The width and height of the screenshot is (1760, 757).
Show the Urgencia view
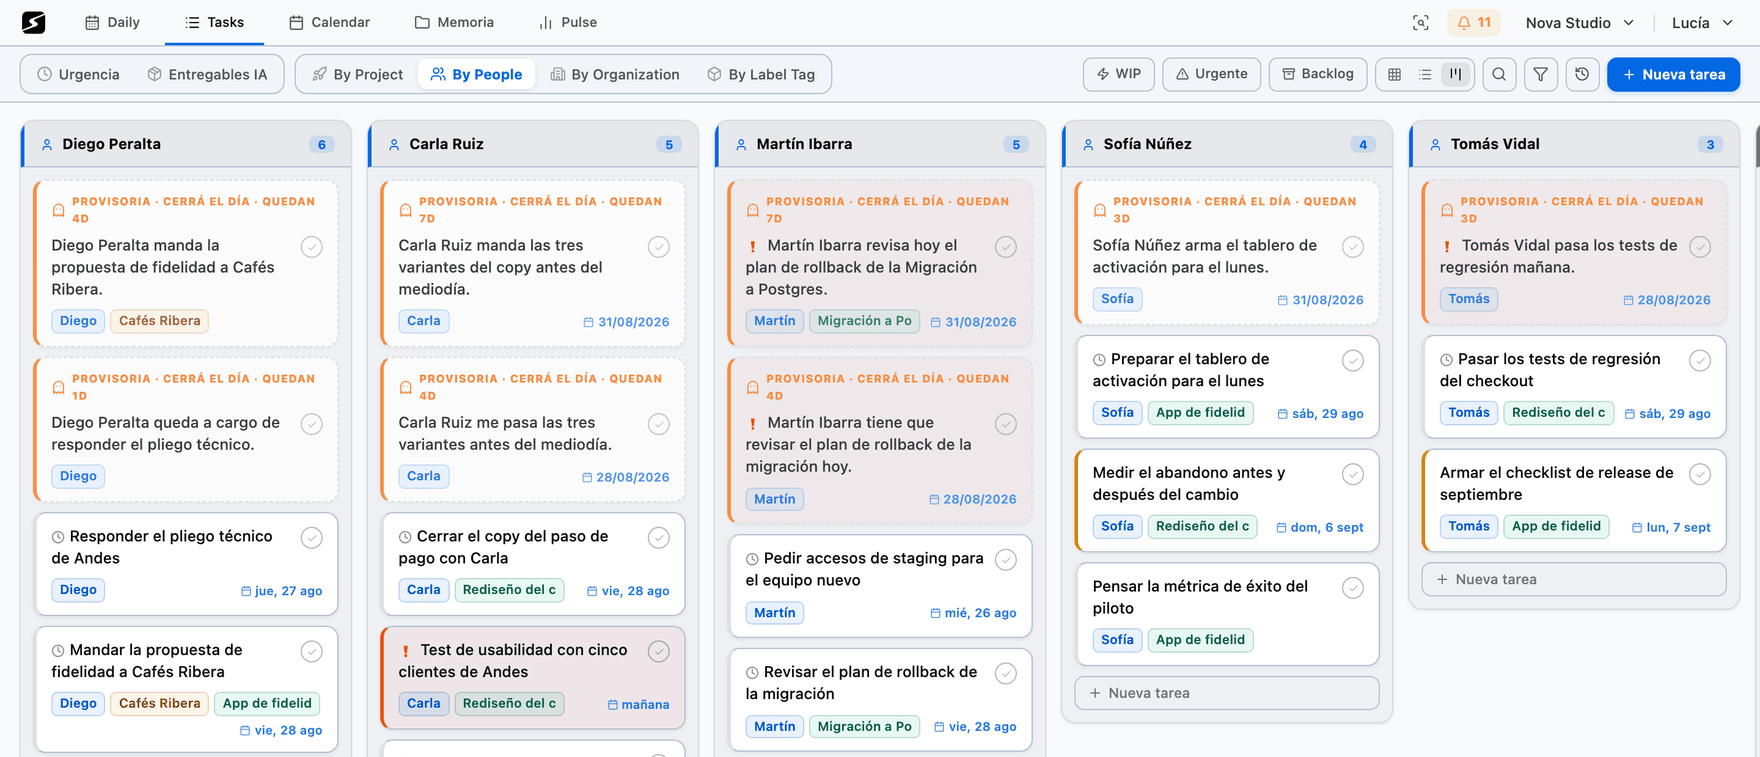coord(78,74)
